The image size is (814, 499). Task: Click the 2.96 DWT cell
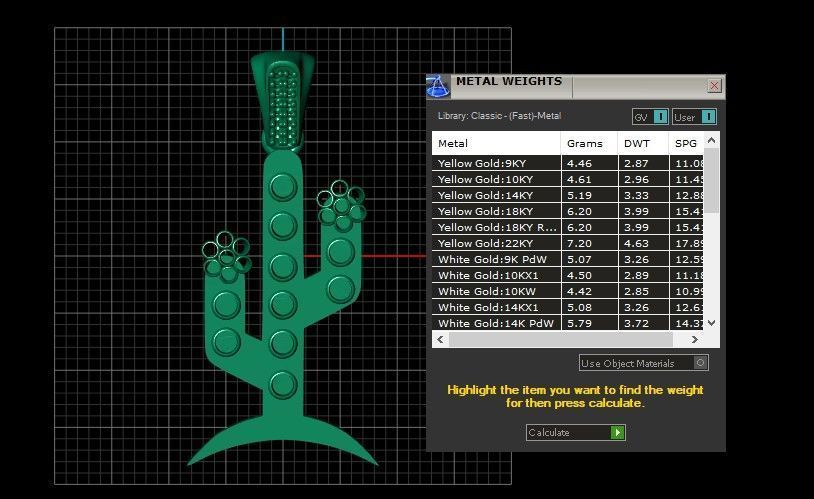644,179
